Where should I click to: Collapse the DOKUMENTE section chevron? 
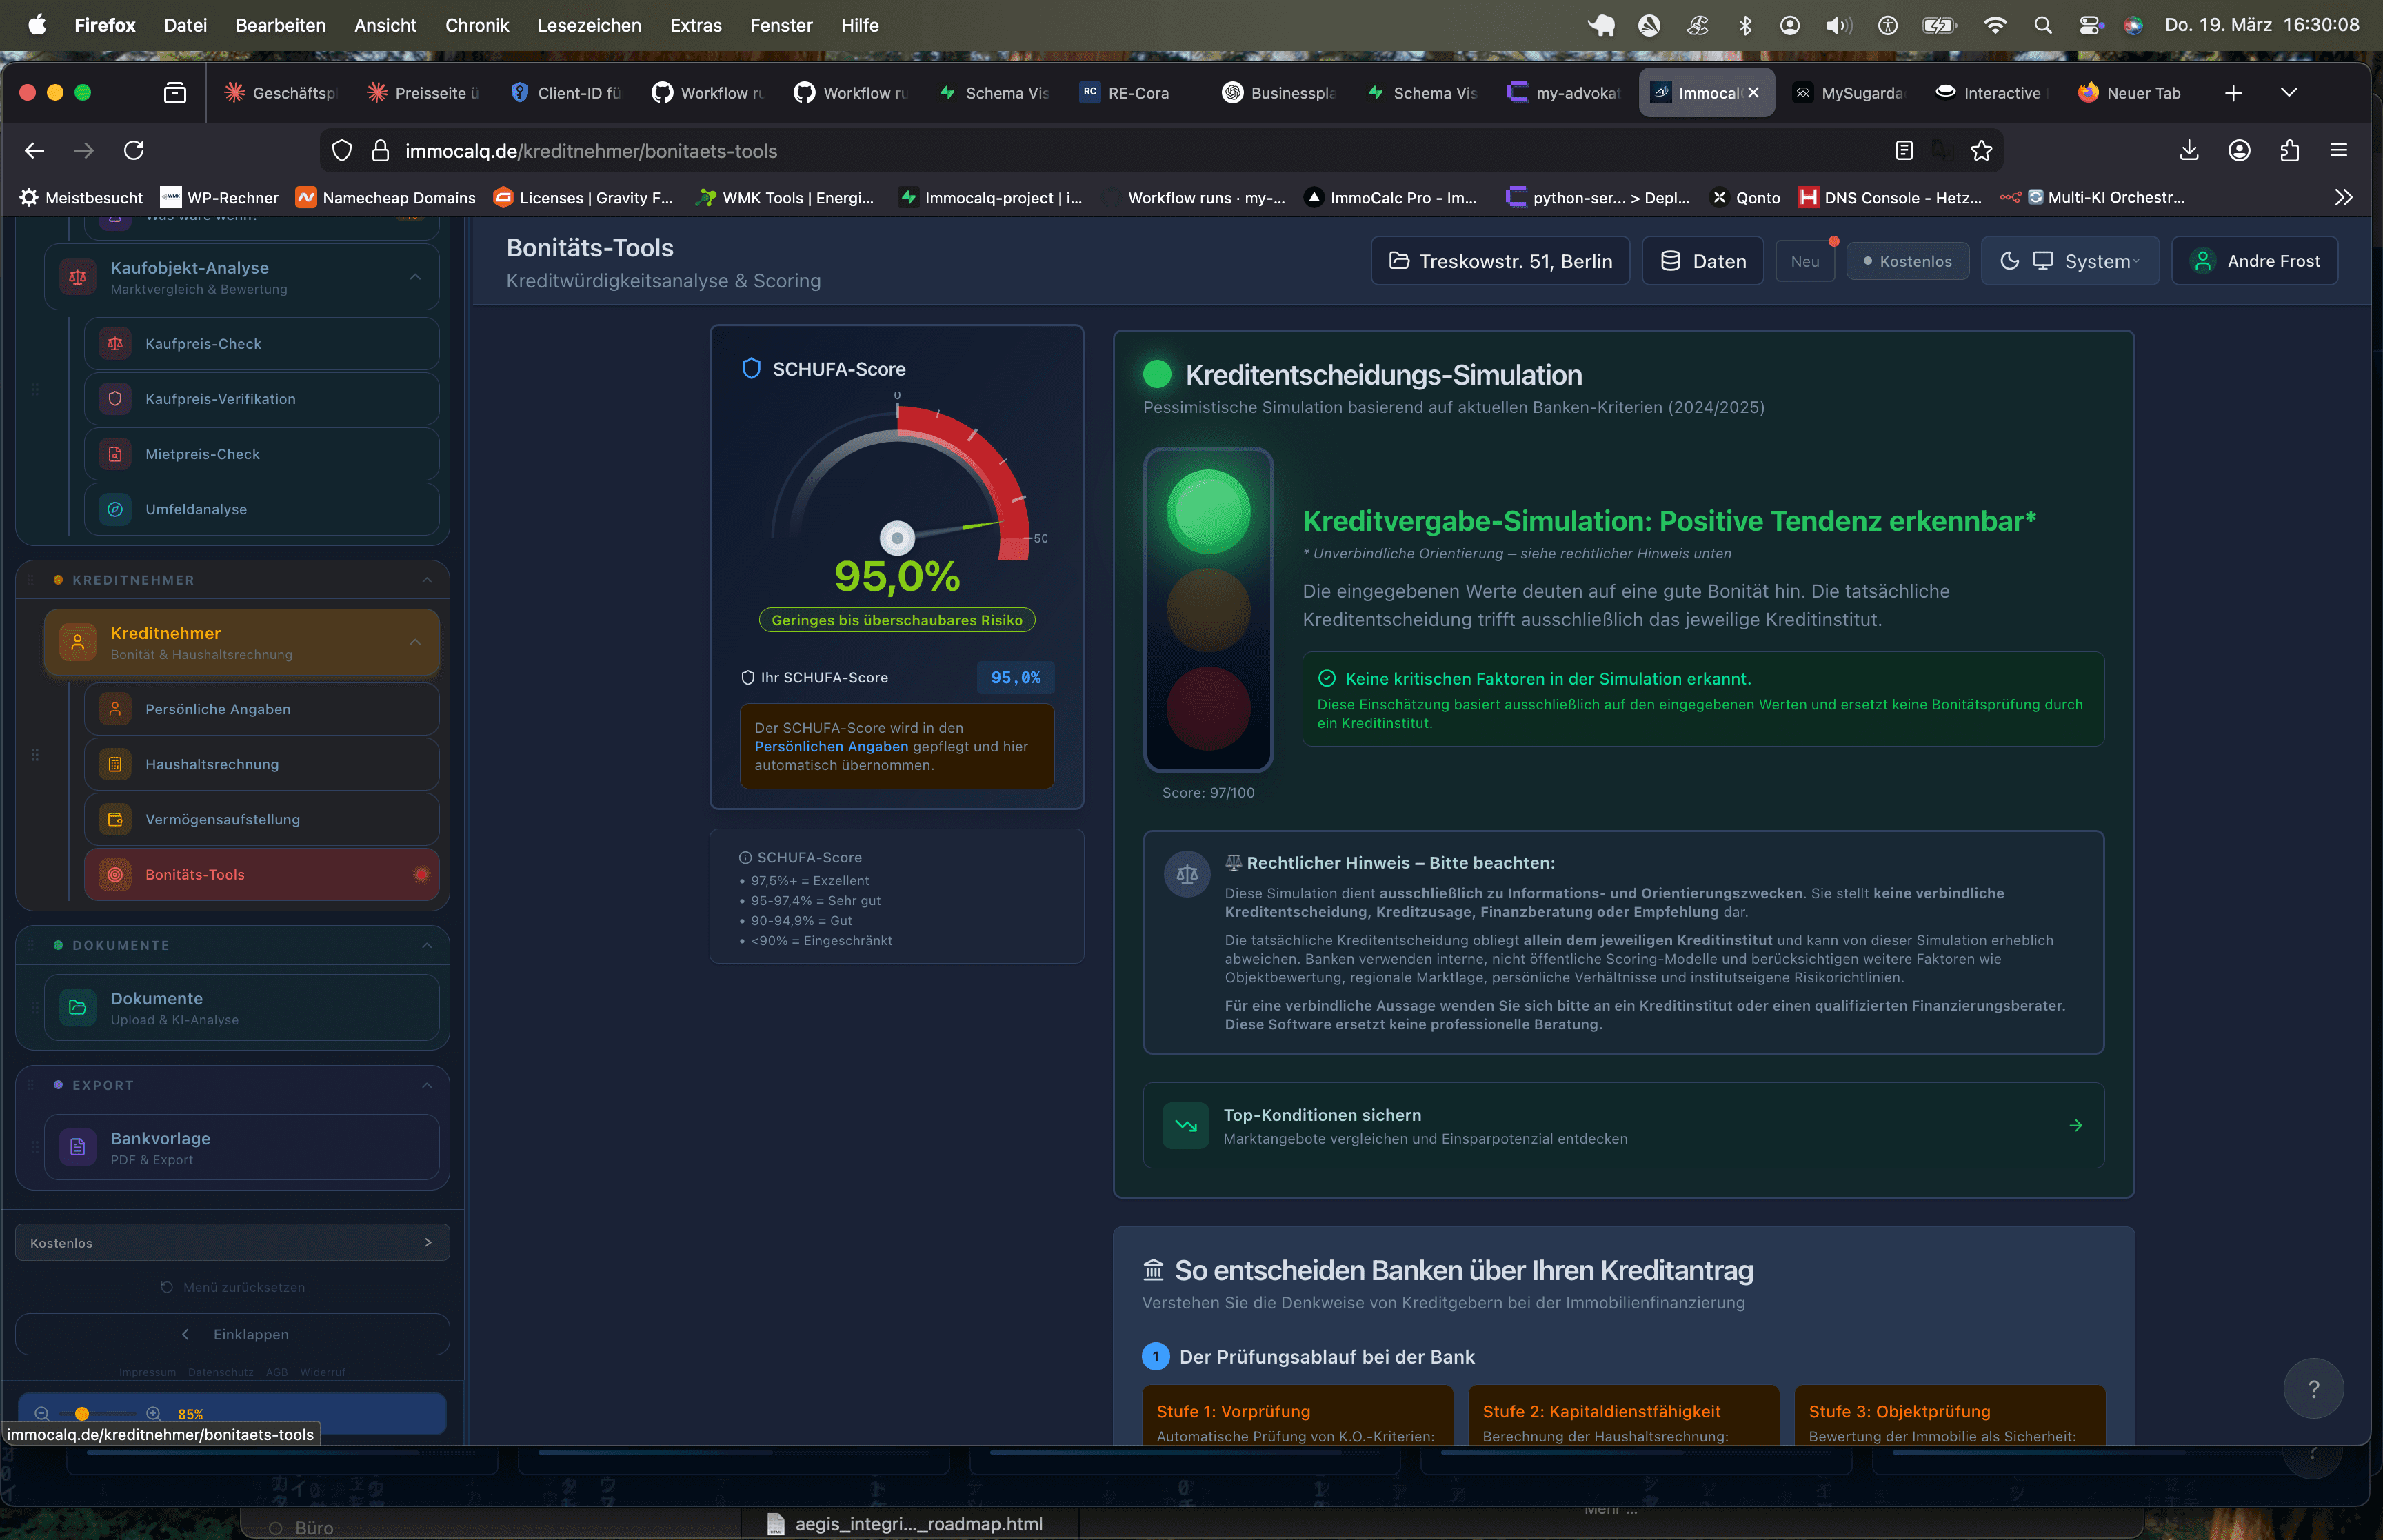point(427,945)
